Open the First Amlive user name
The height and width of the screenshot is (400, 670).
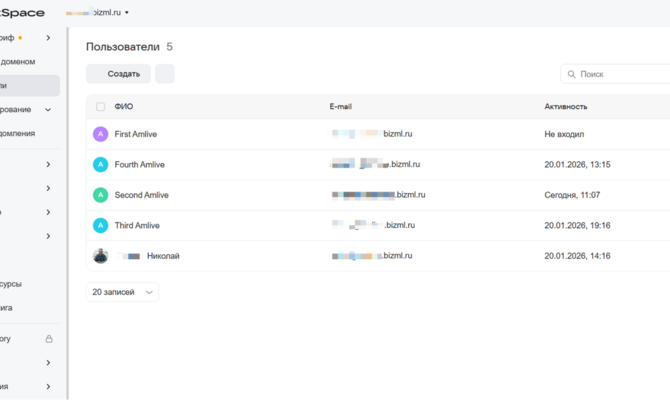(x=136, y=134)
